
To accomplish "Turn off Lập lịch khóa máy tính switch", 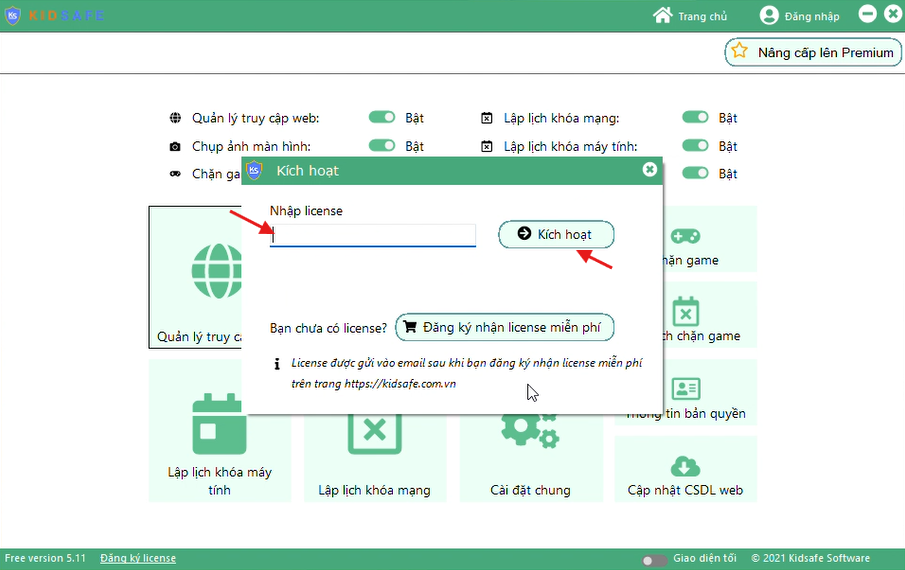I will (x=695, y=146).
